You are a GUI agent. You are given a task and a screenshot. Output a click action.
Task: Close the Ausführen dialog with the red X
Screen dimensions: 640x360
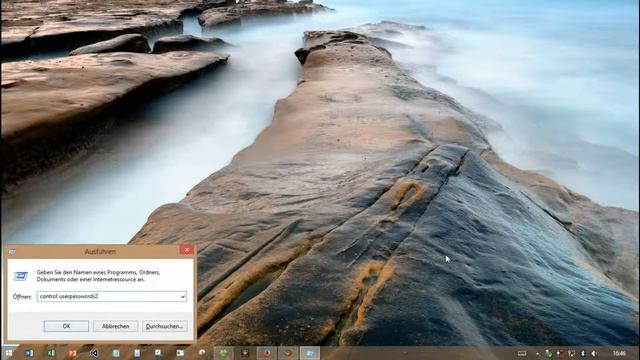coord(187,250)
